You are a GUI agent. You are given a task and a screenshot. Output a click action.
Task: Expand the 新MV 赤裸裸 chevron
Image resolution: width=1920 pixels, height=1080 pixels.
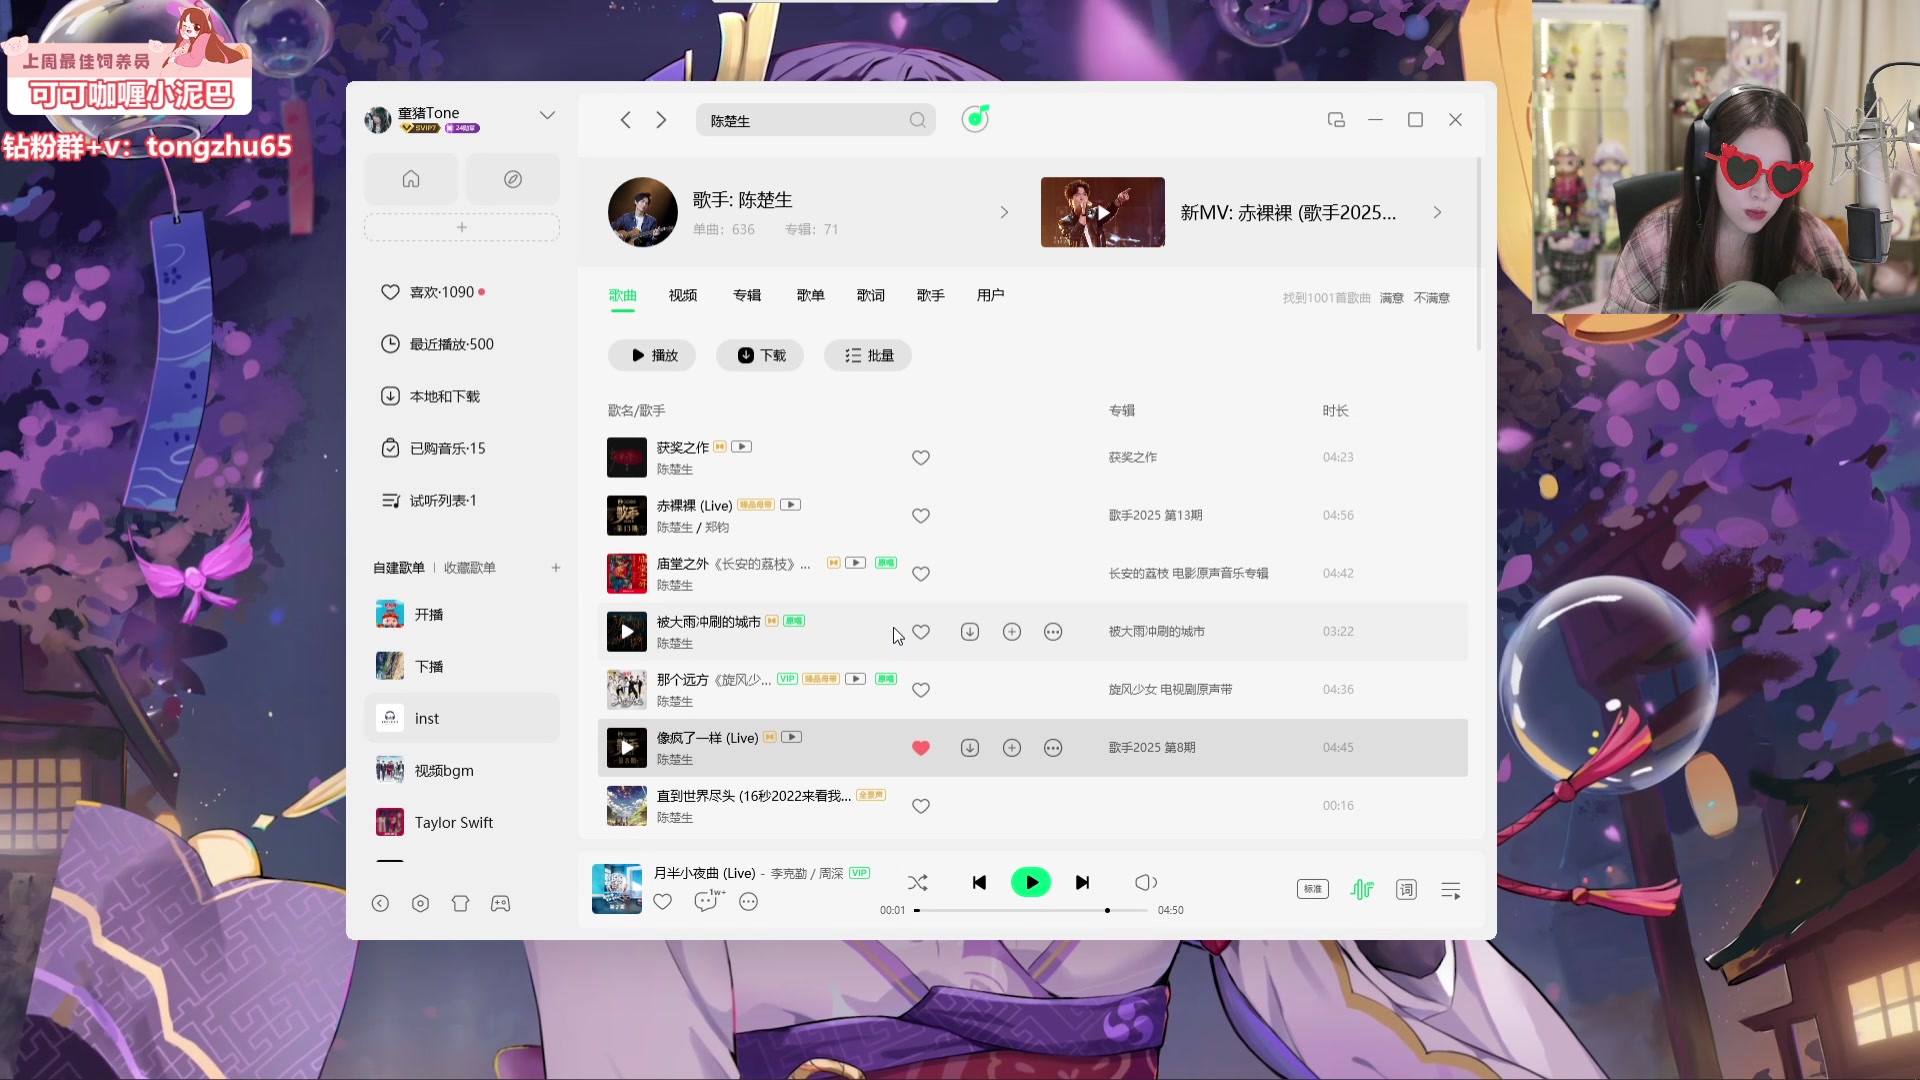1437,212
